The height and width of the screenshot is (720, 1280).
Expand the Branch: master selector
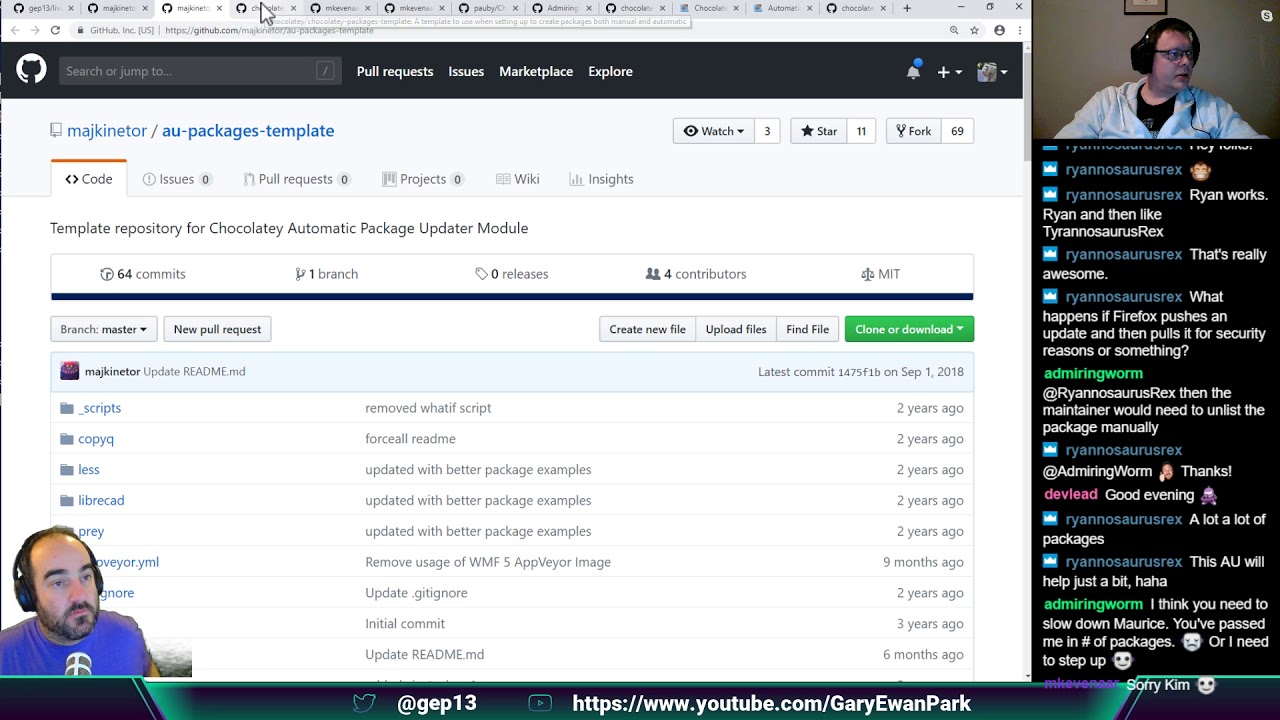103,329
